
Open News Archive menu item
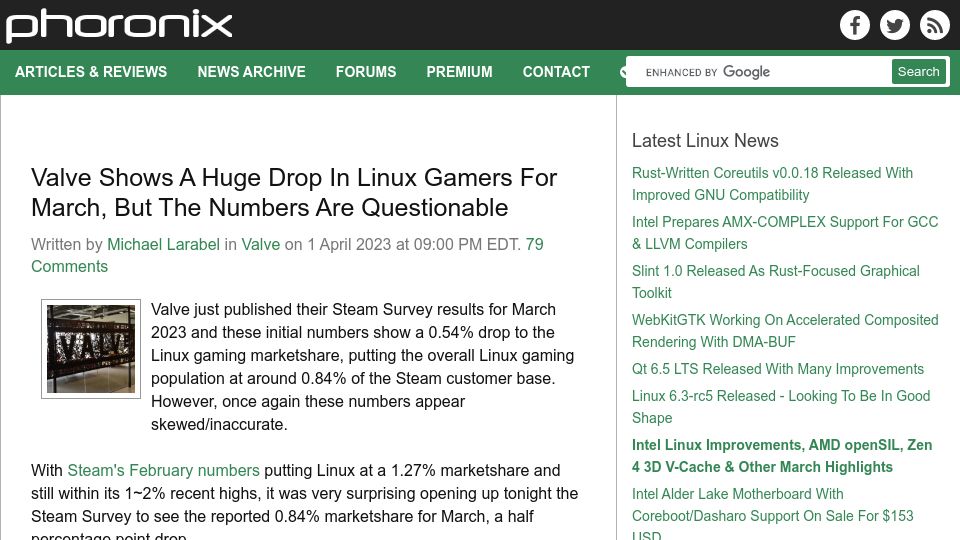coord(251,72)
